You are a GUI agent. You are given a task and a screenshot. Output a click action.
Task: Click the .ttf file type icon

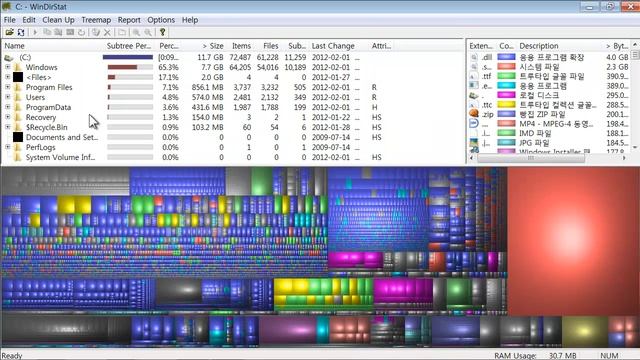[x=474, y=76]
